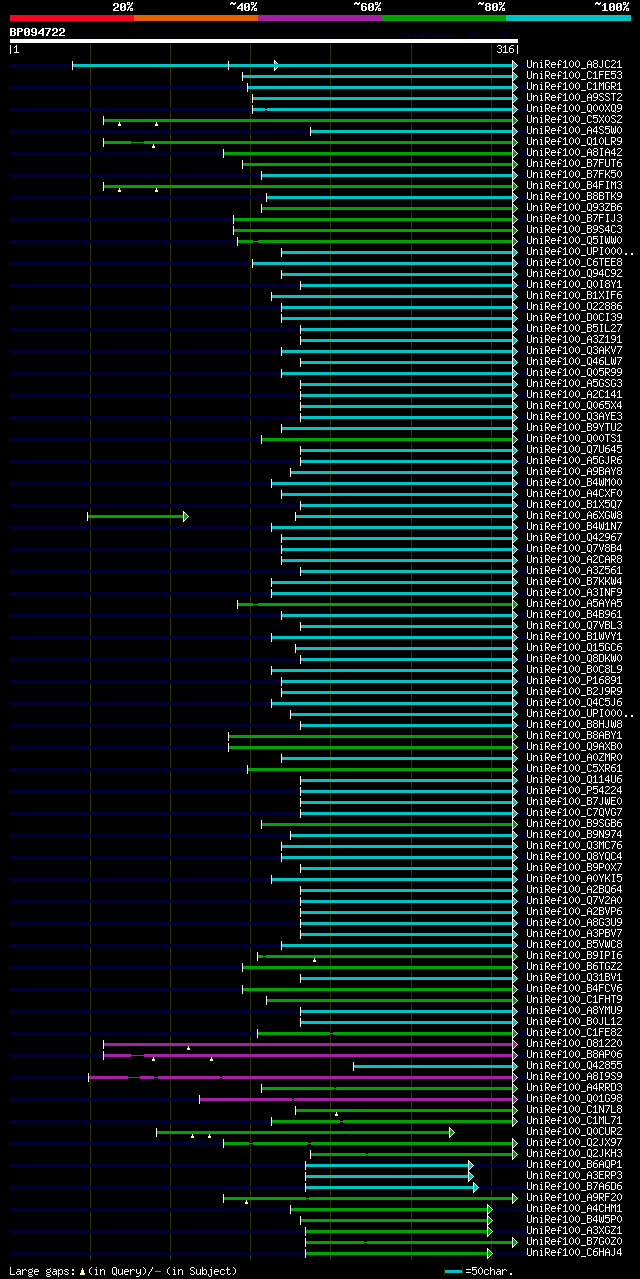Select the UniRef100_B9IPI6 label
Image resolution: width=640 pixels, height=1279 pixels.
click(x=574, y=956)
